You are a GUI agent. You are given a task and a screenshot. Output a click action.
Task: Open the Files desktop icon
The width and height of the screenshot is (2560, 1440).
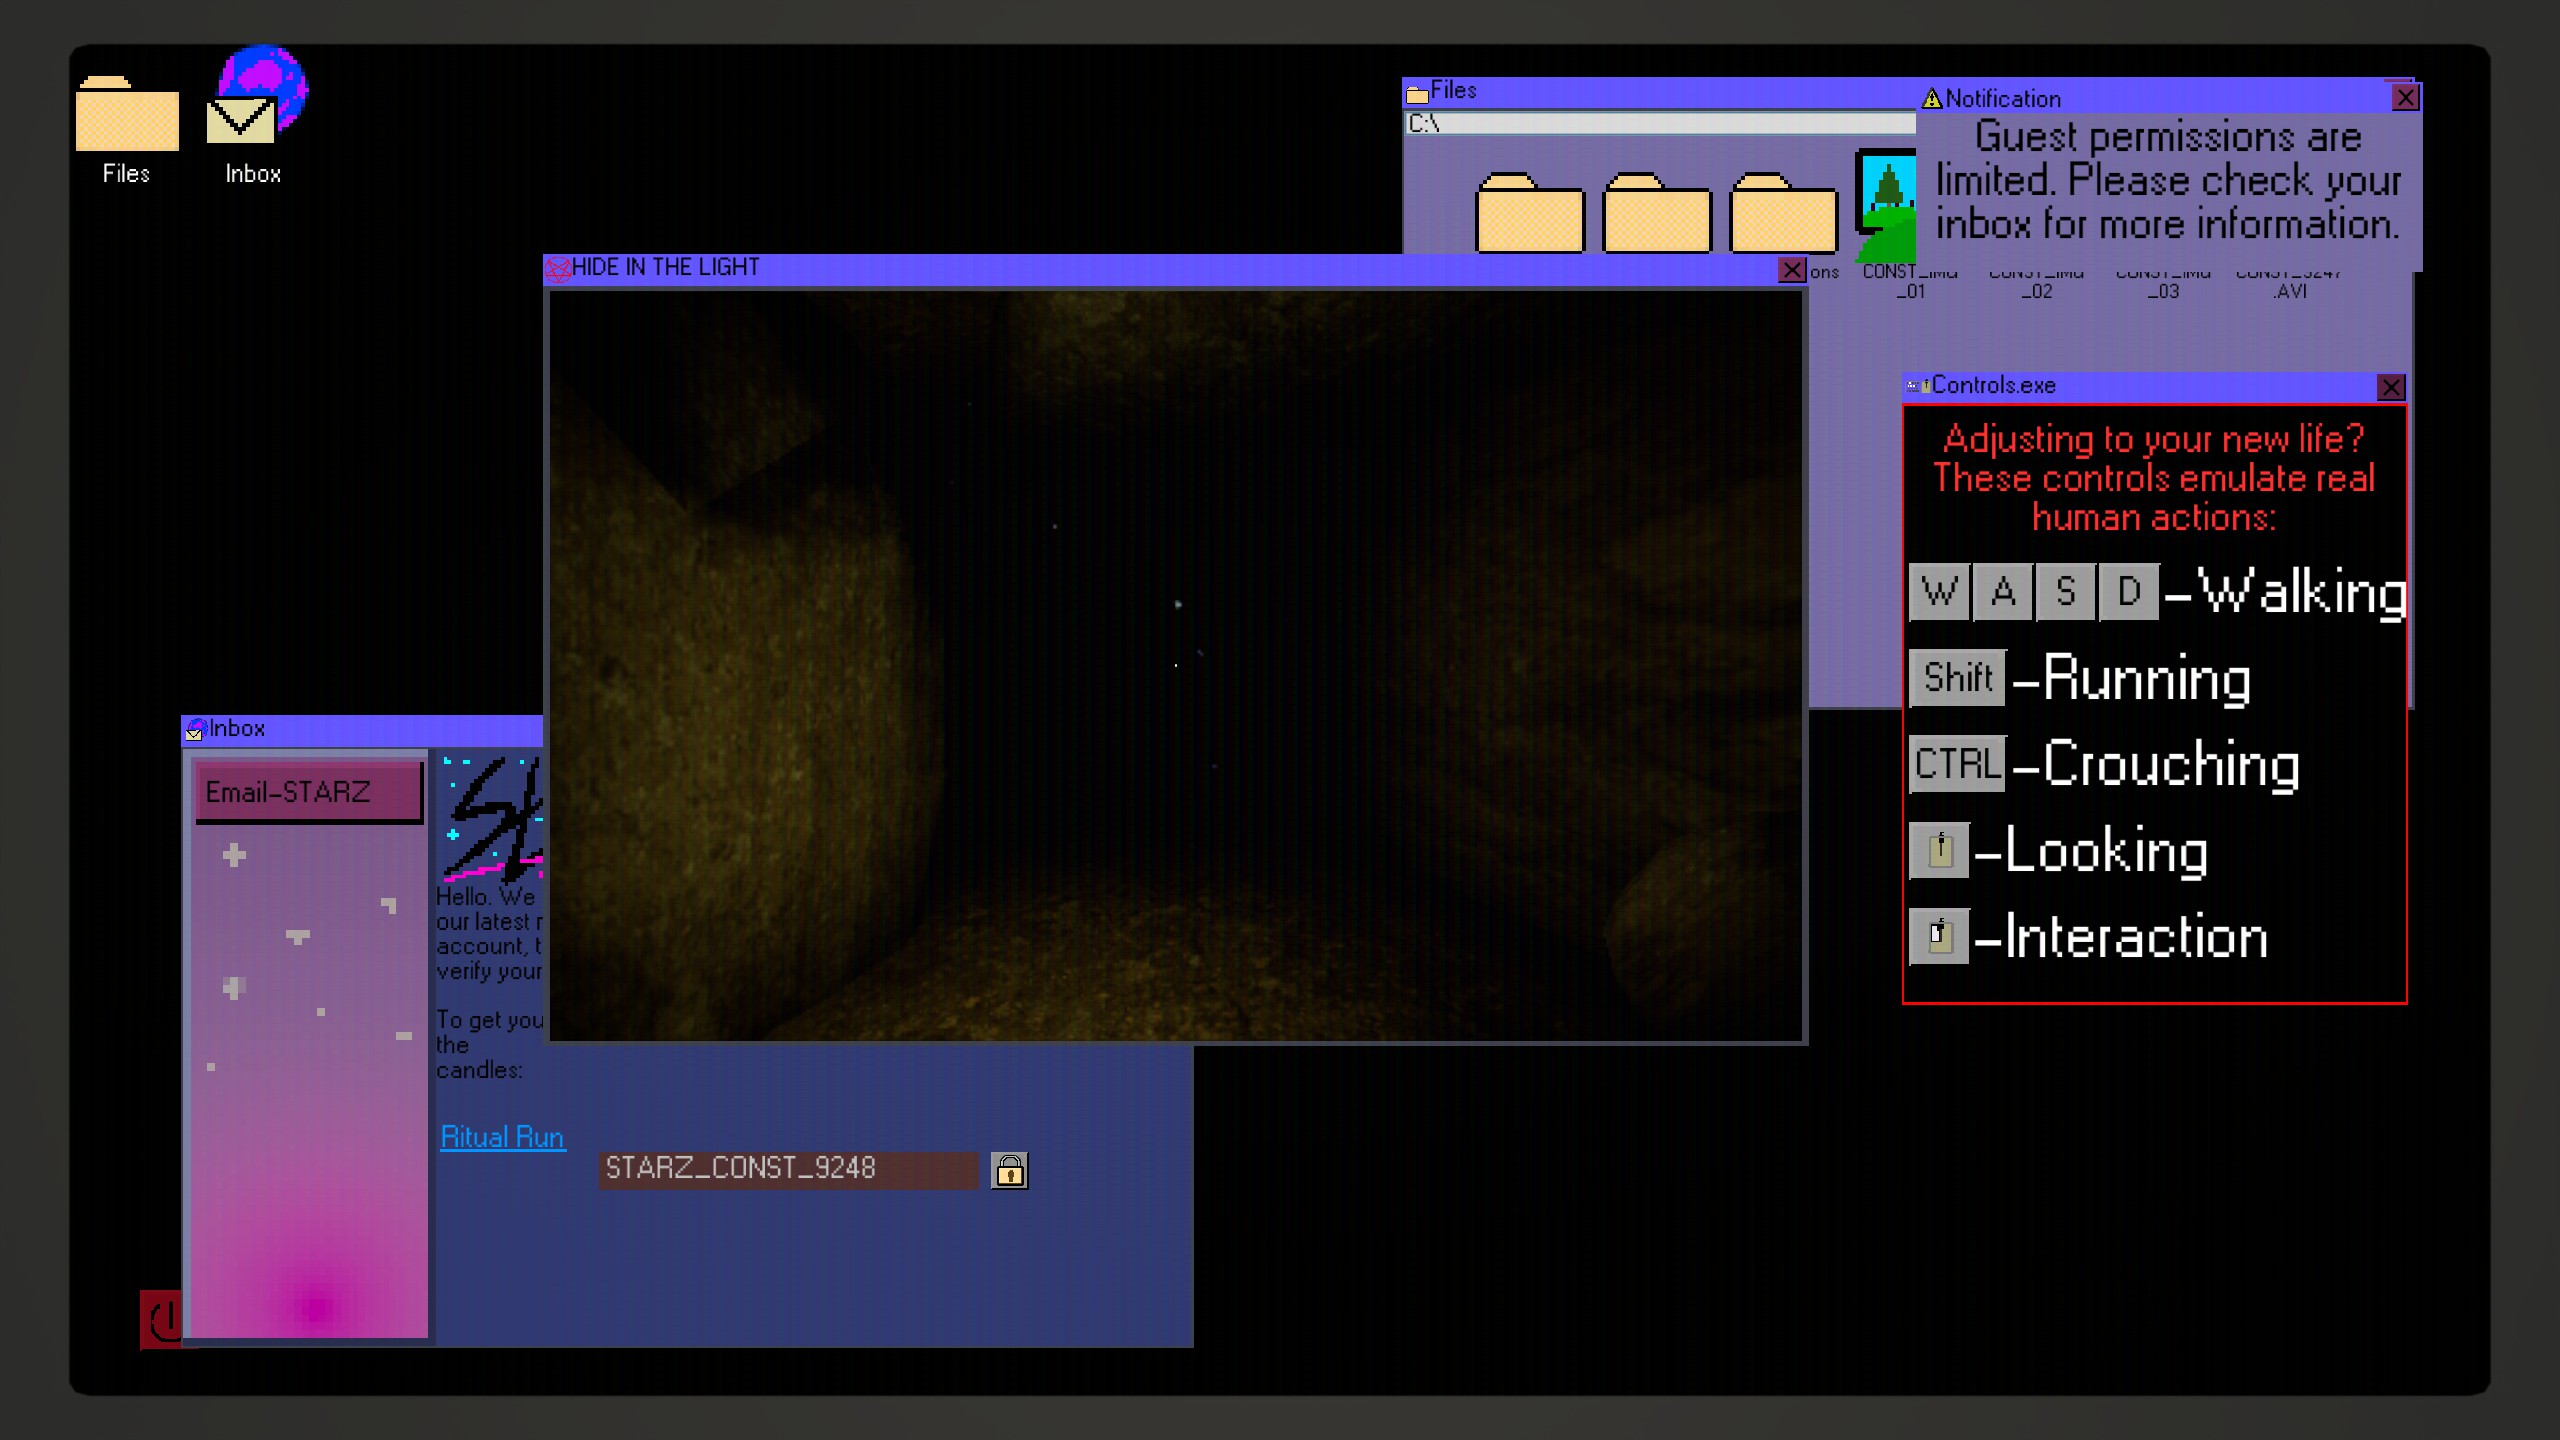127,117
